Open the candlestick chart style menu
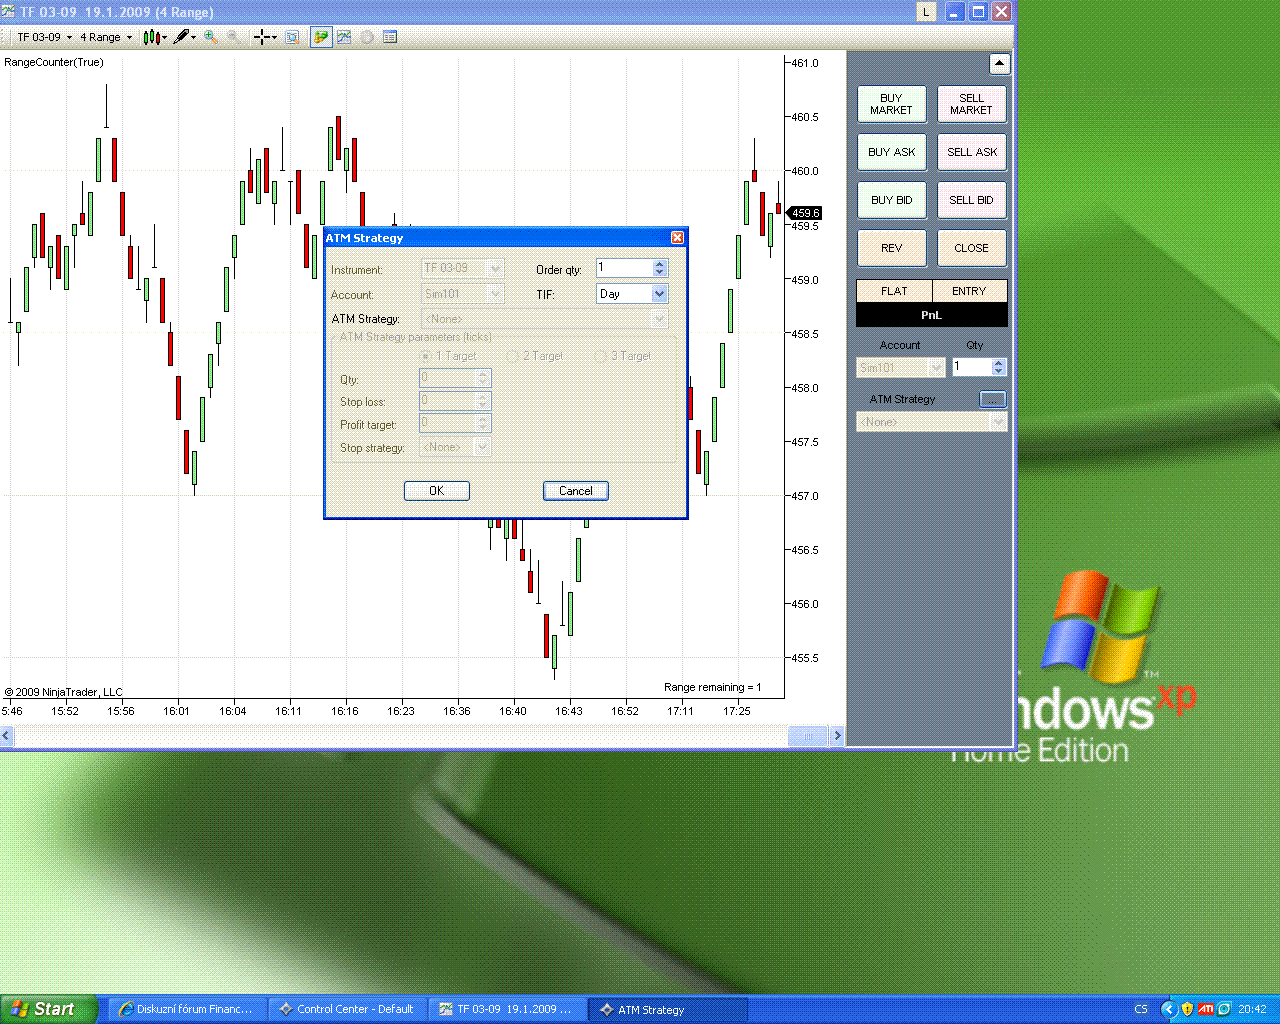This screenshot has height=1024, width=1280. coord(154,37)
